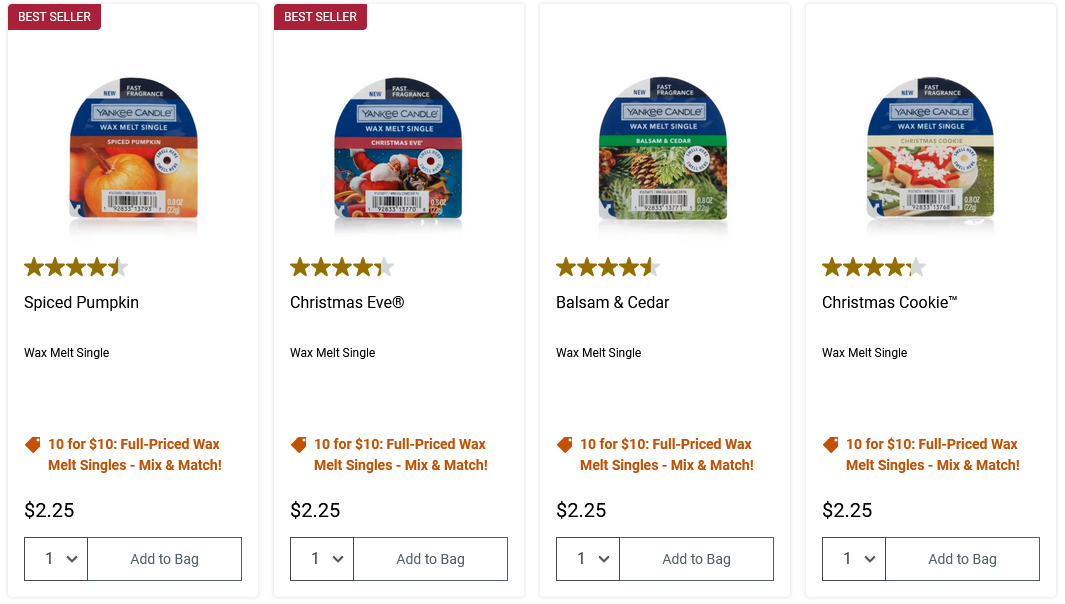
Task: Add Christmas Cookie wax melt to bag
Action: [962, 559]
